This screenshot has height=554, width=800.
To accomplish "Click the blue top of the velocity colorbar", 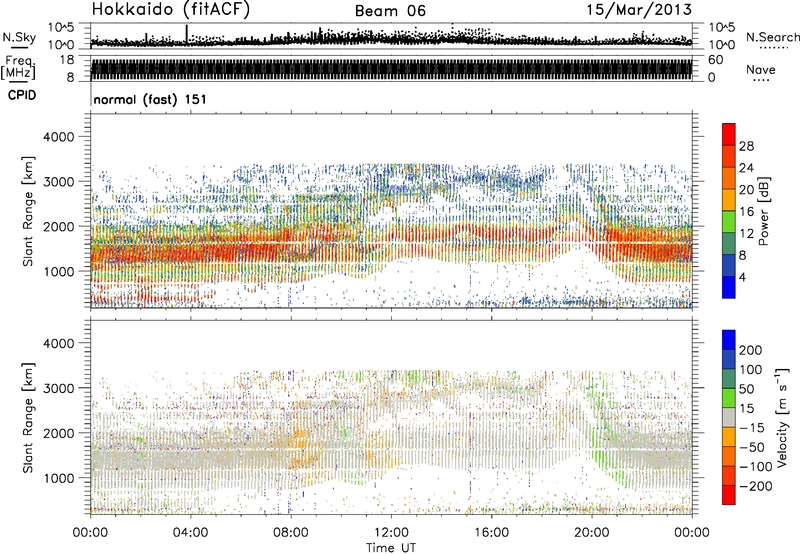I will [729, 340].
